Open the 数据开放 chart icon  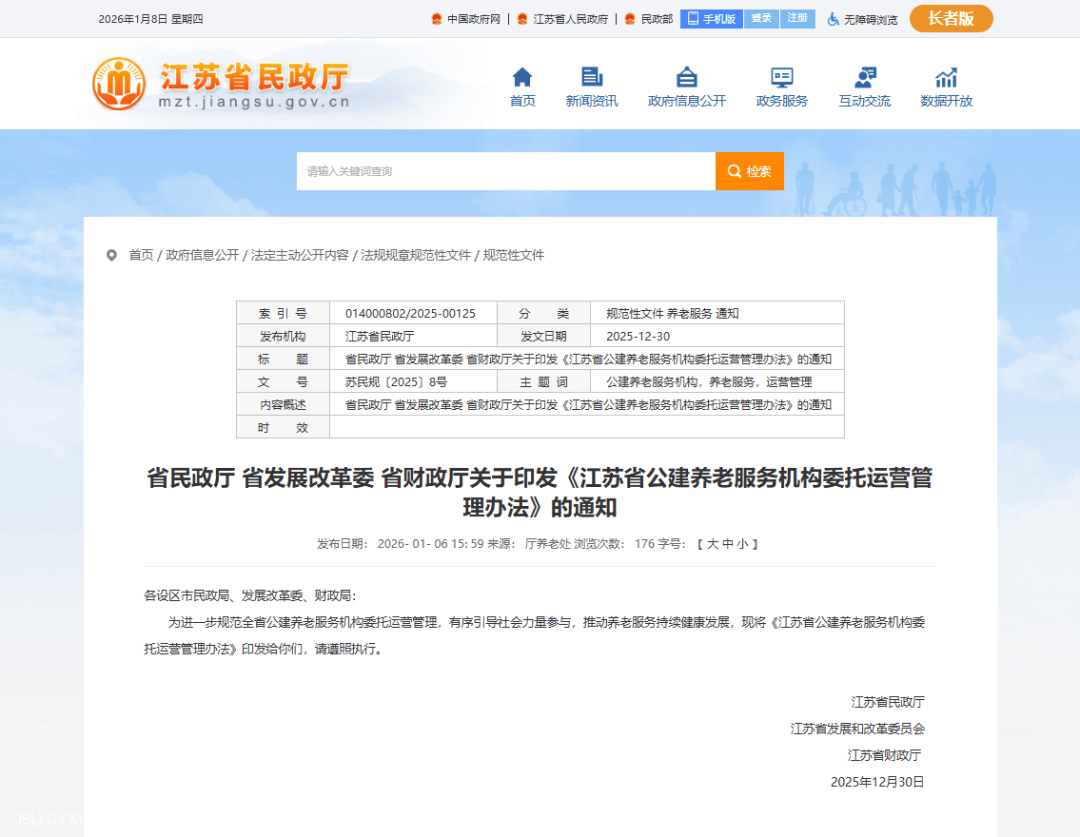pos(946,78)
